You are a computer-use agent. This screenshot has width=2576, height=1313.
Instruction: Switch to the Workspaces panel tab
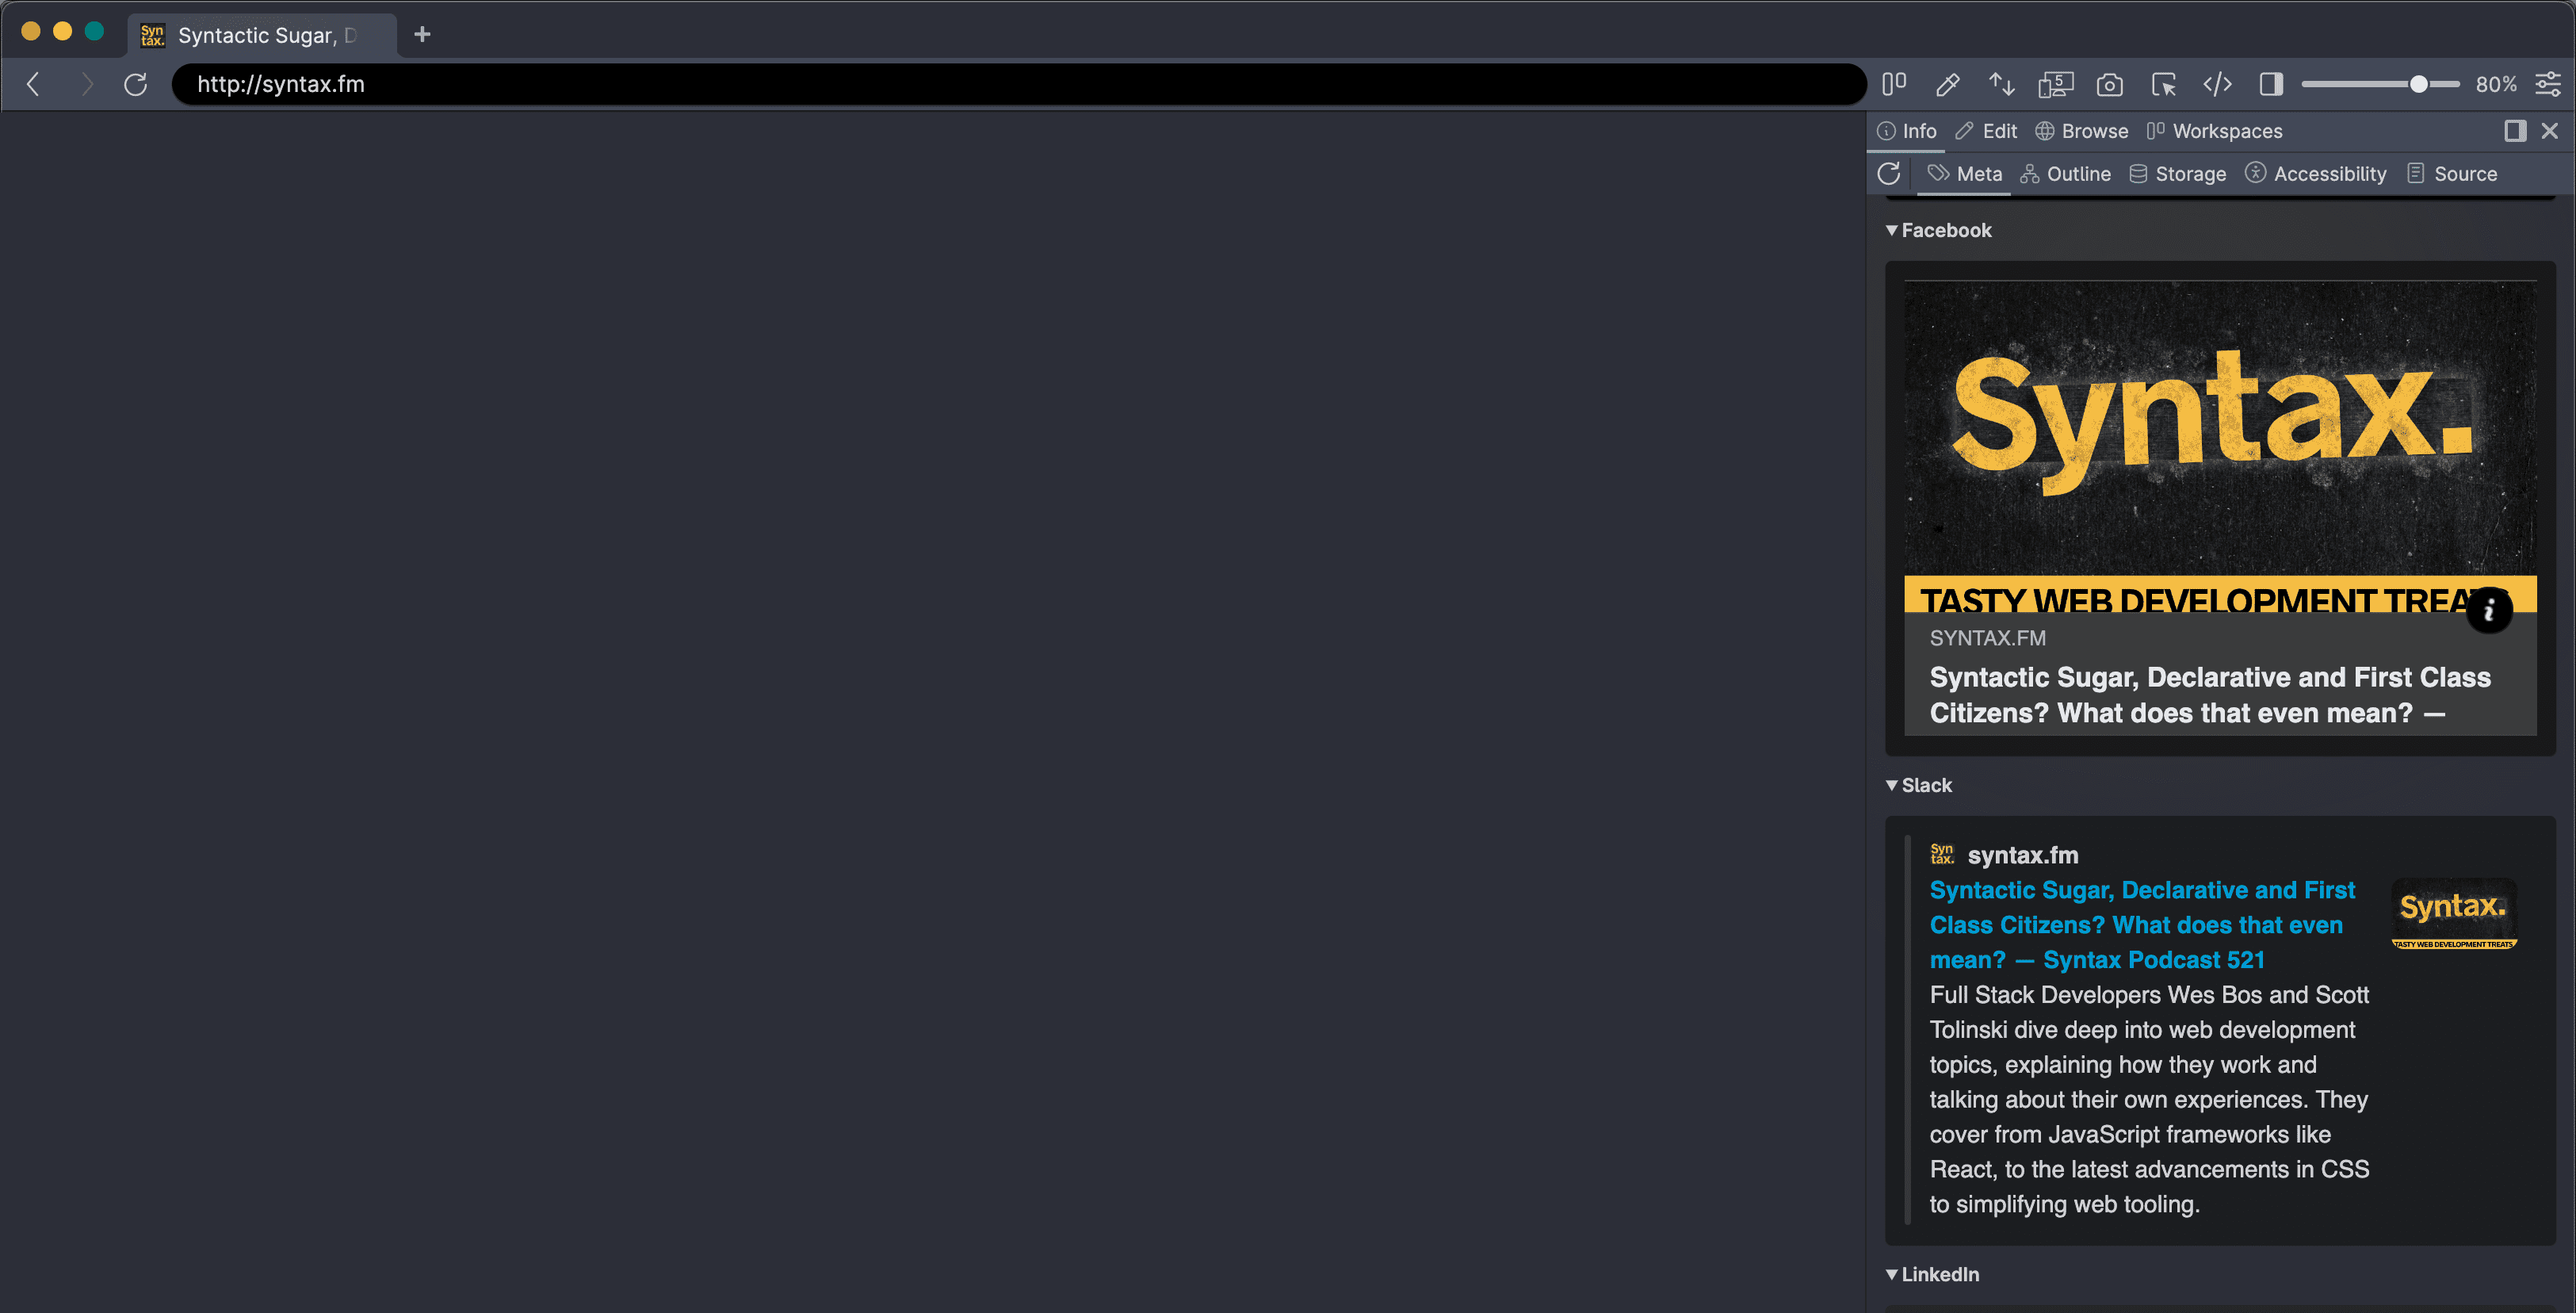[2214, 131]
